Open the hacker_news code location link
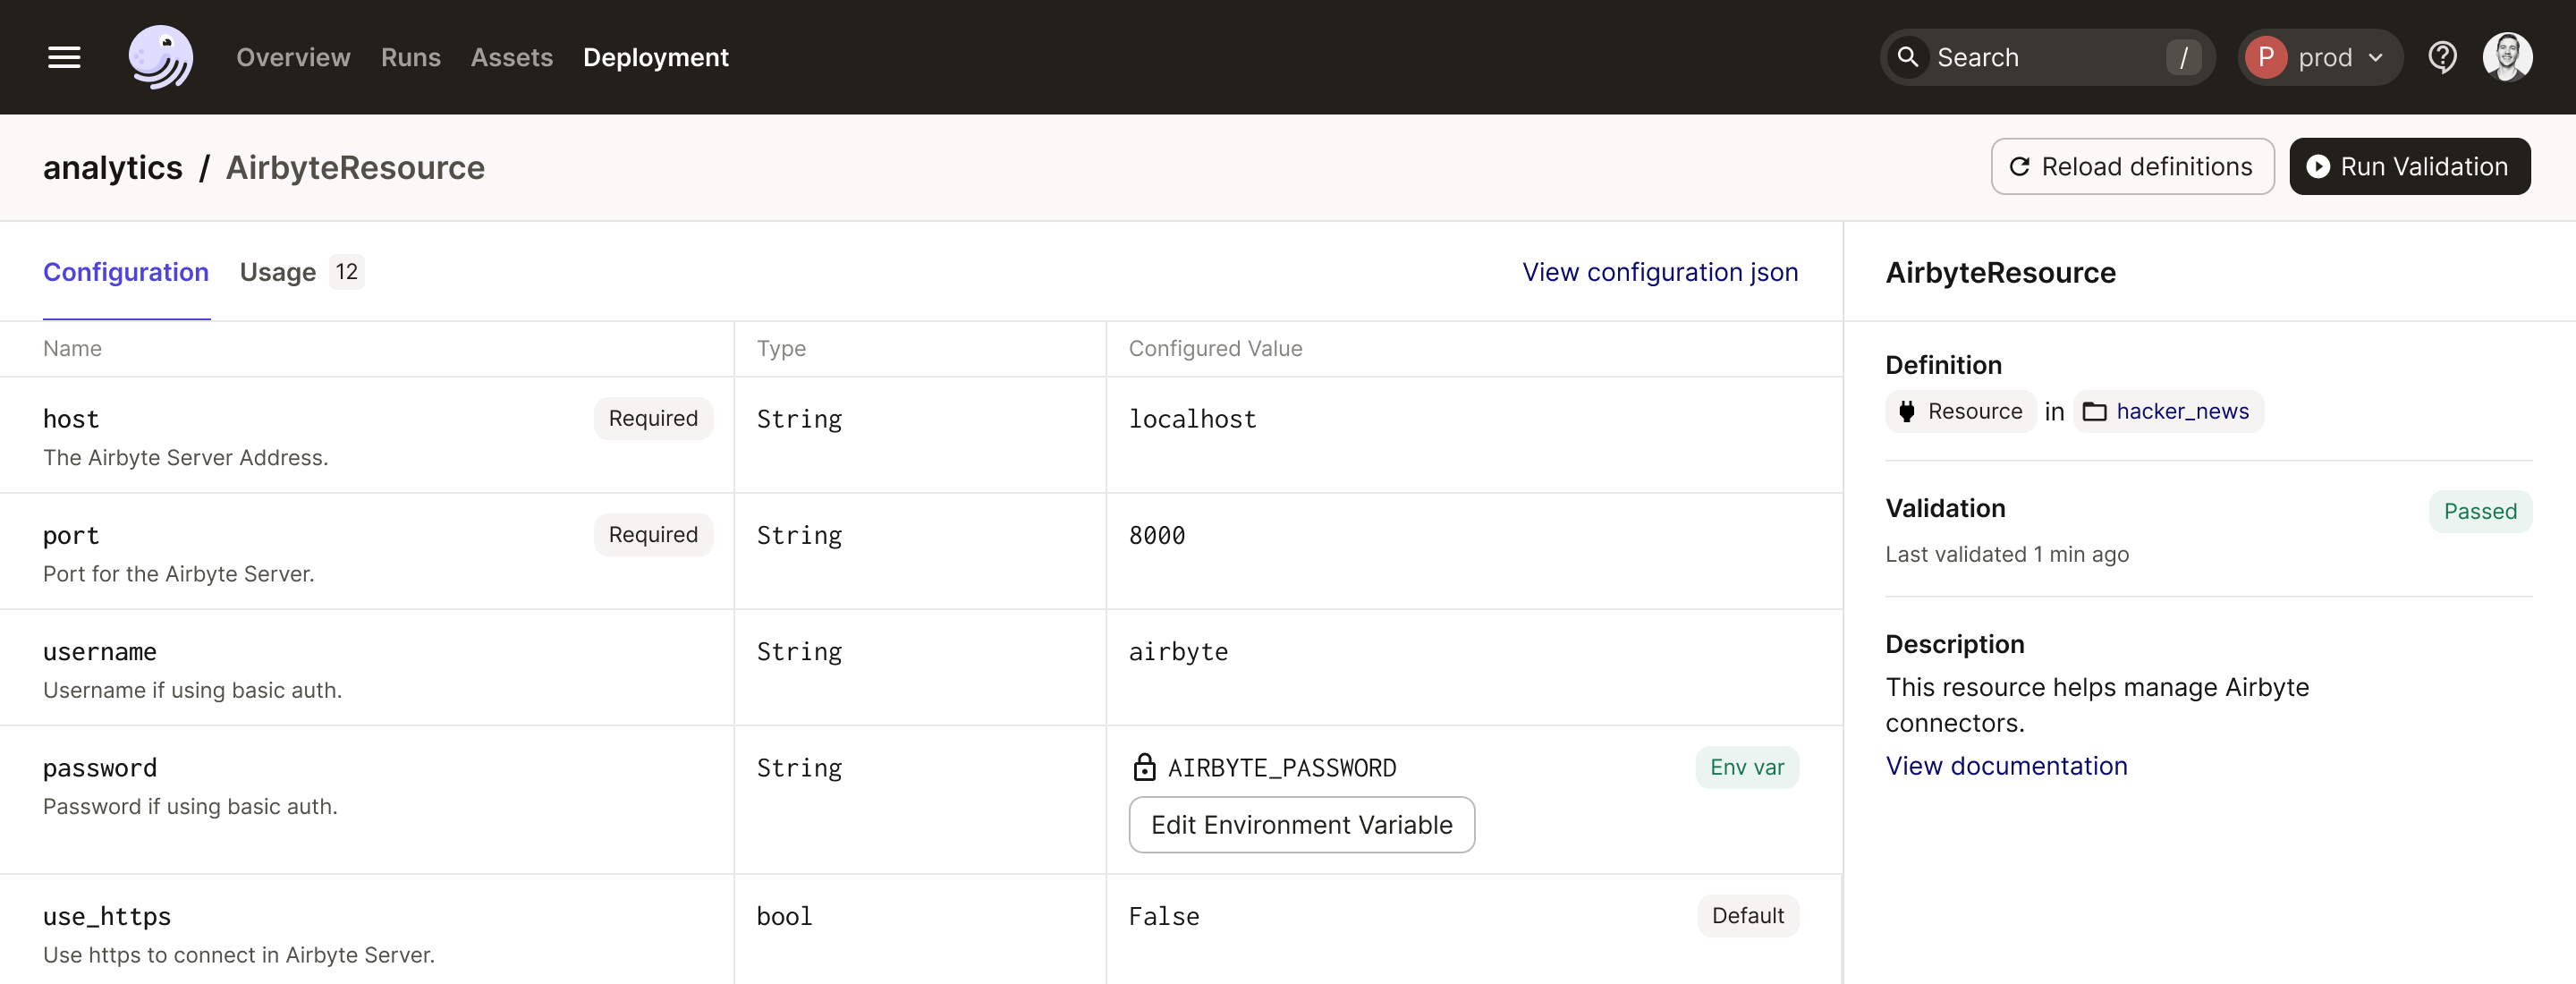This screenshot has height=984, width=2576. click(x=2182, y=411)
